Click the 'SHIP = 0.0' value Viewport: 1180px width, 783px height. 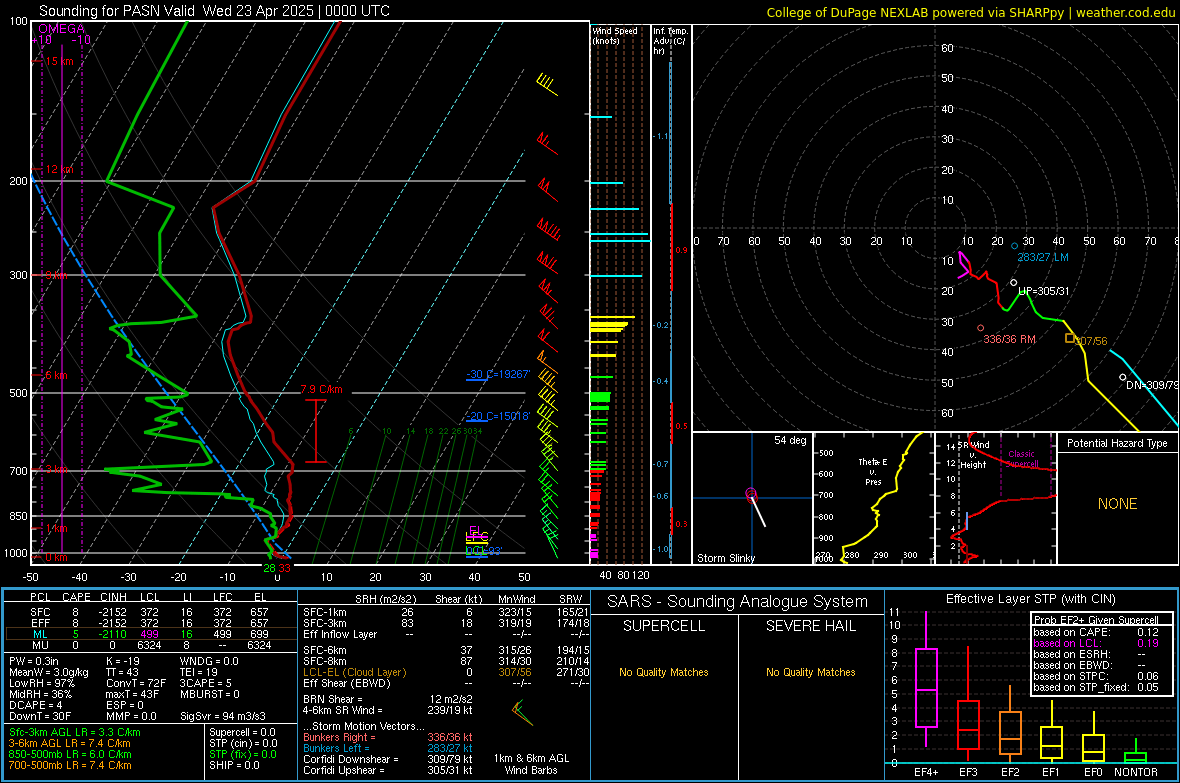click(234, 765)
